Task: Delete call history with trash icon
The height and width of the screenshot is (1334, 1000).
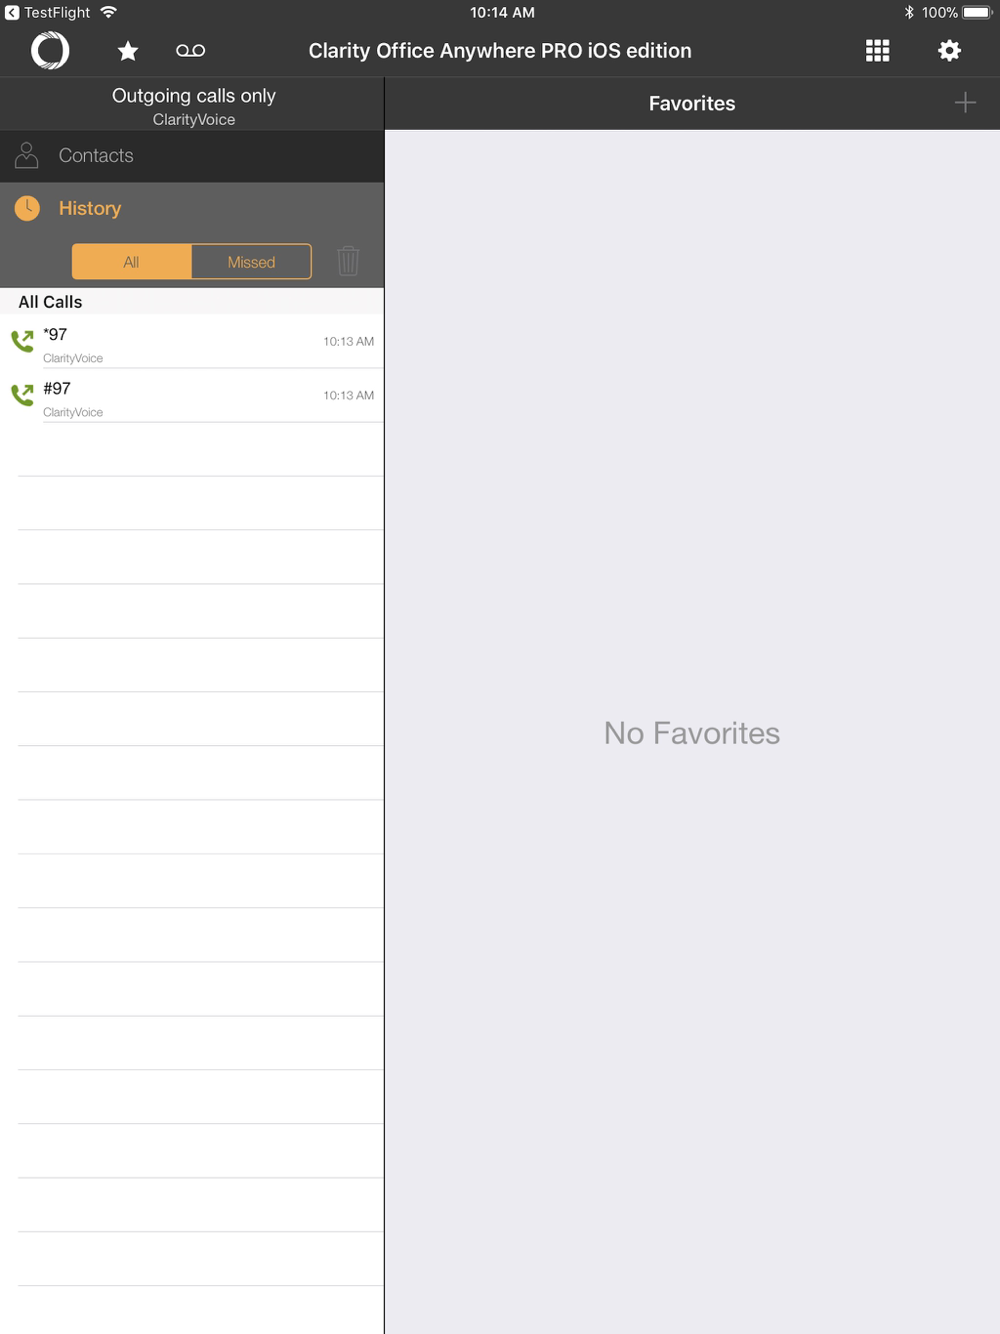Action: point(348,261)
